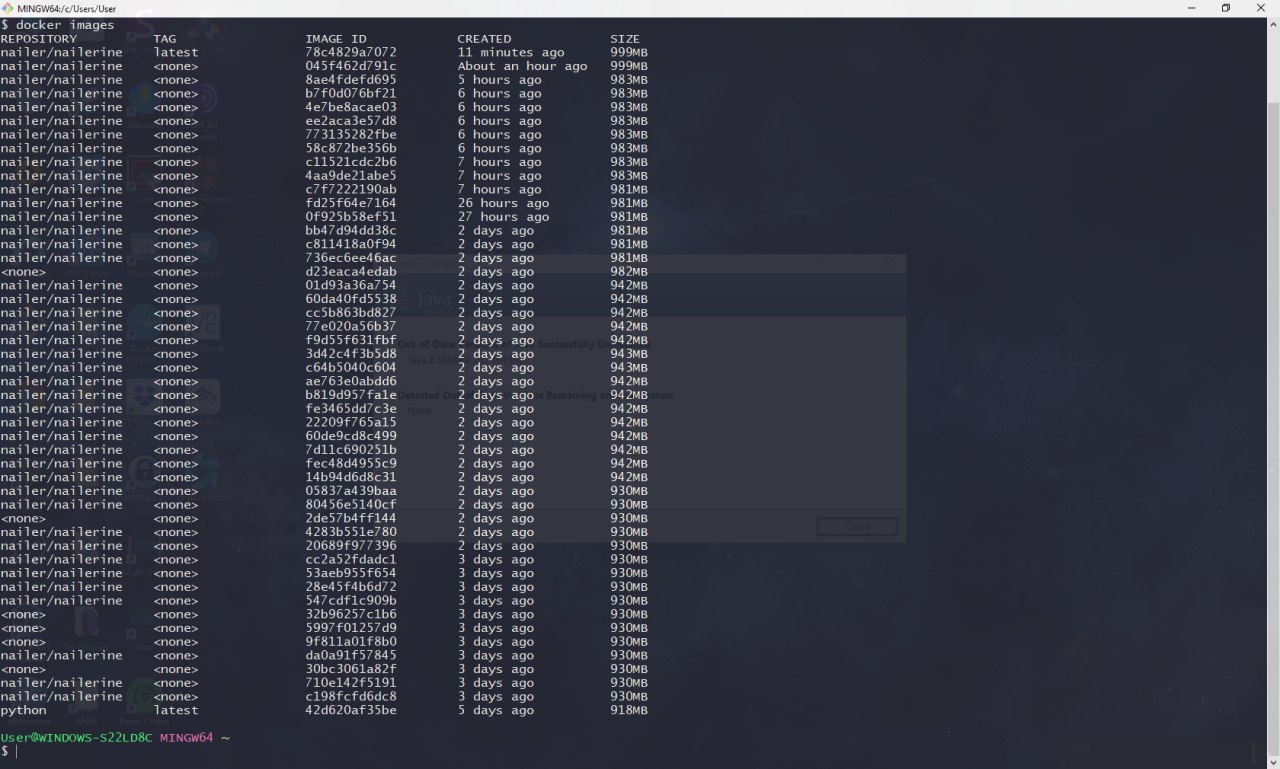Click image ID 78c4829a7072
Screen dimensions: 1280x769
(351, 52)
